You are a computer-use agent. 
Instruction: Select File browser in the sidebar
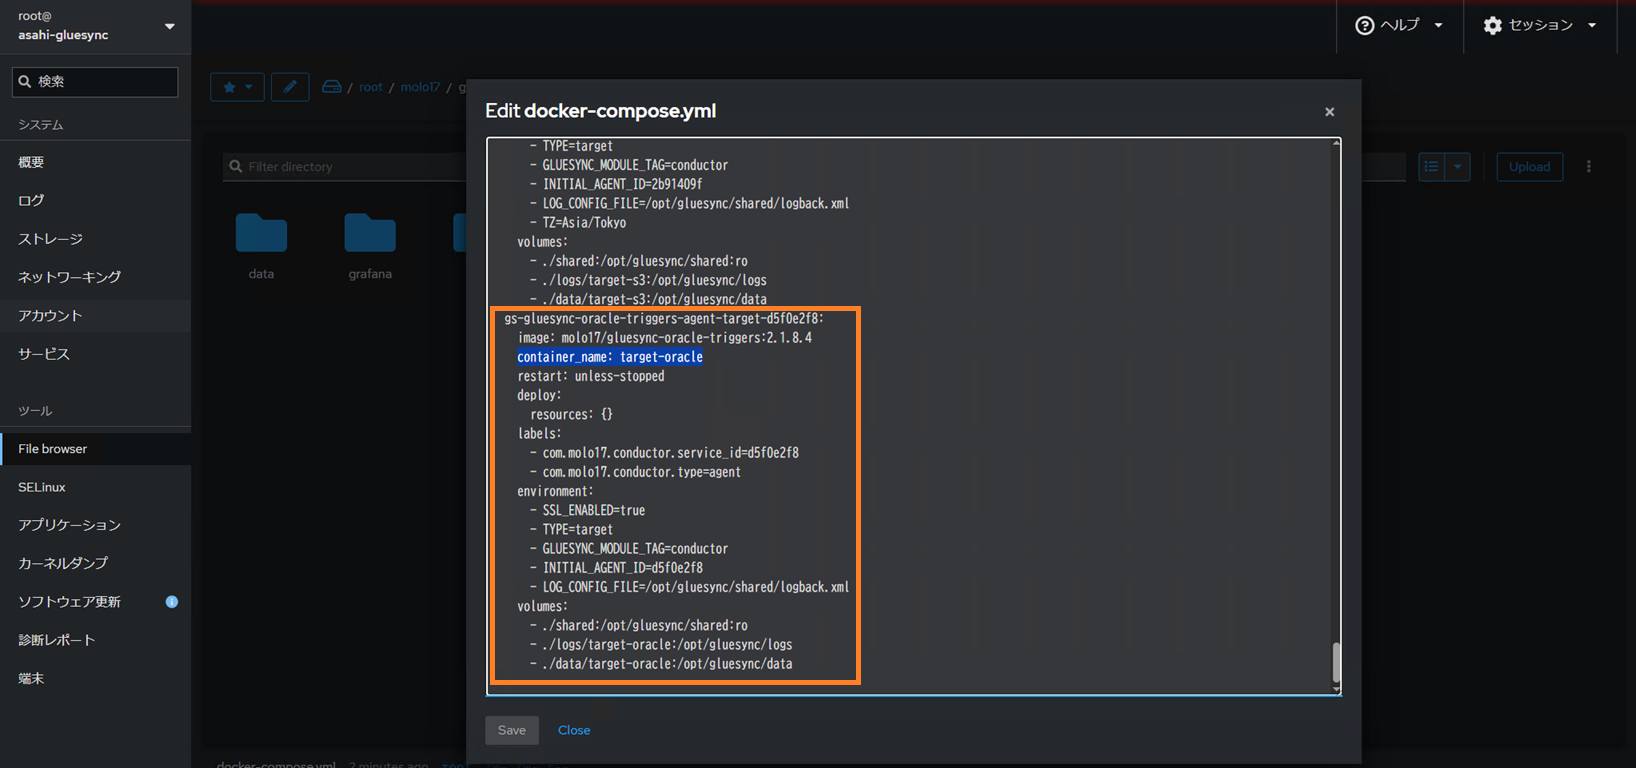click(53, 449)
